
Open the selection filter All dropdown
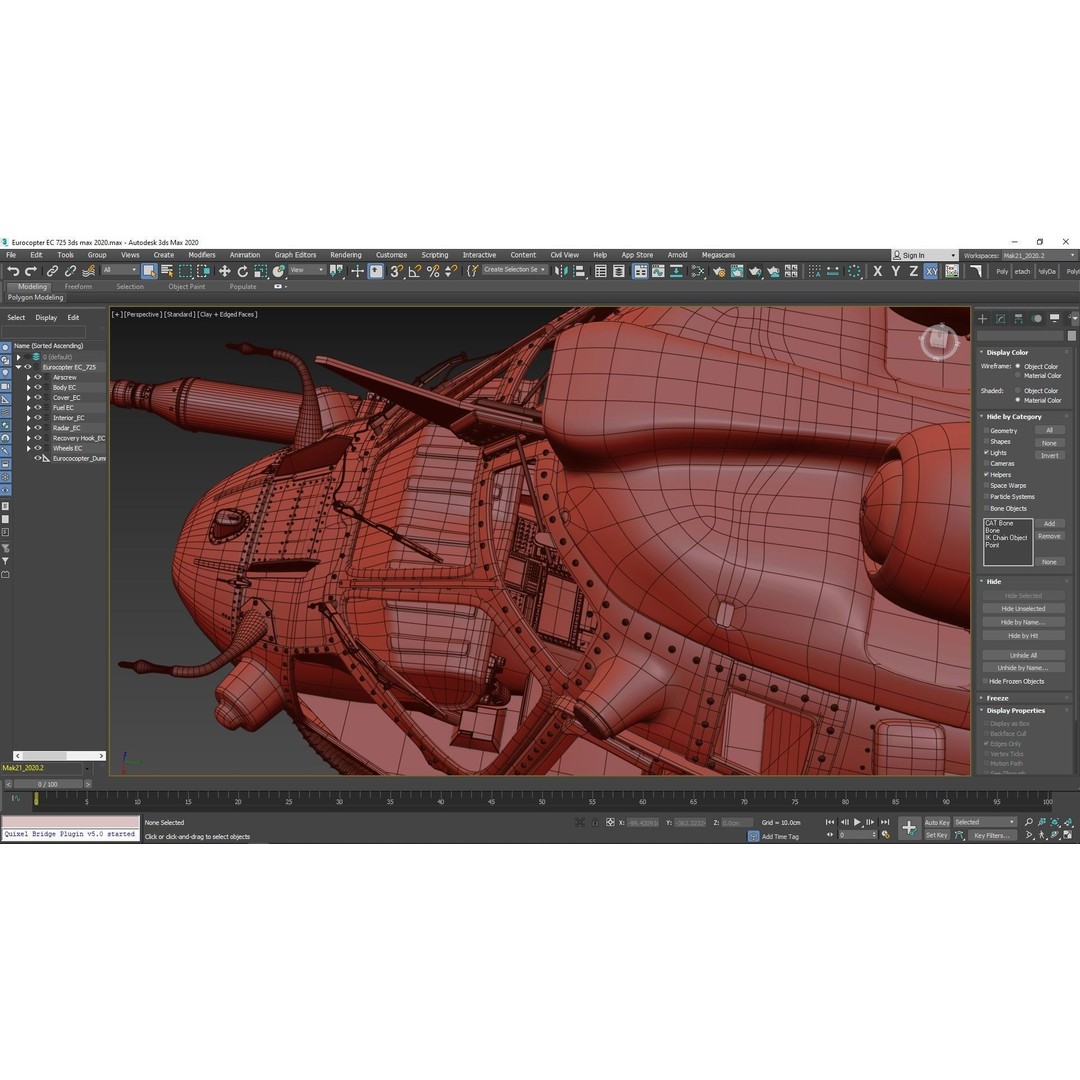[x=120, y=270]
